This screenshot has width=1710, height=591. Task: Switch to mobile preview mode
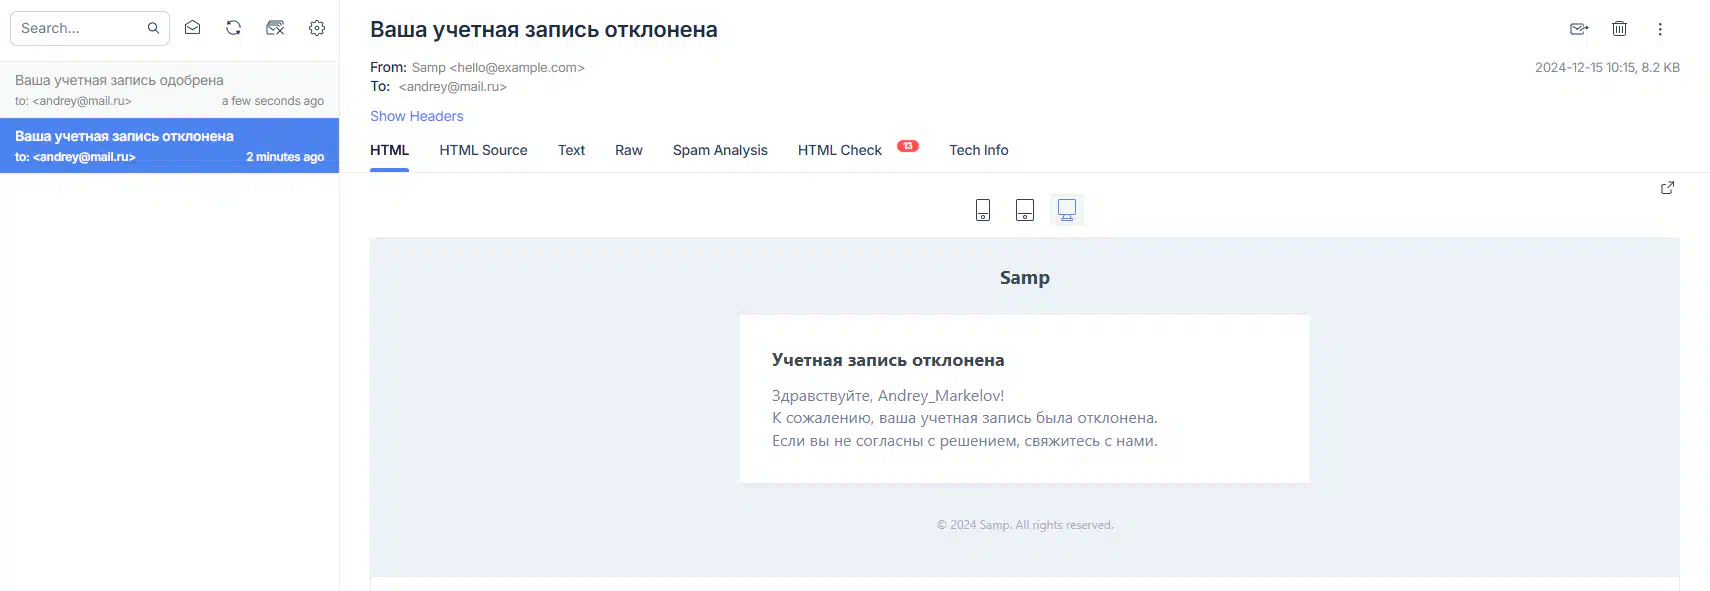tap(983, 210)
